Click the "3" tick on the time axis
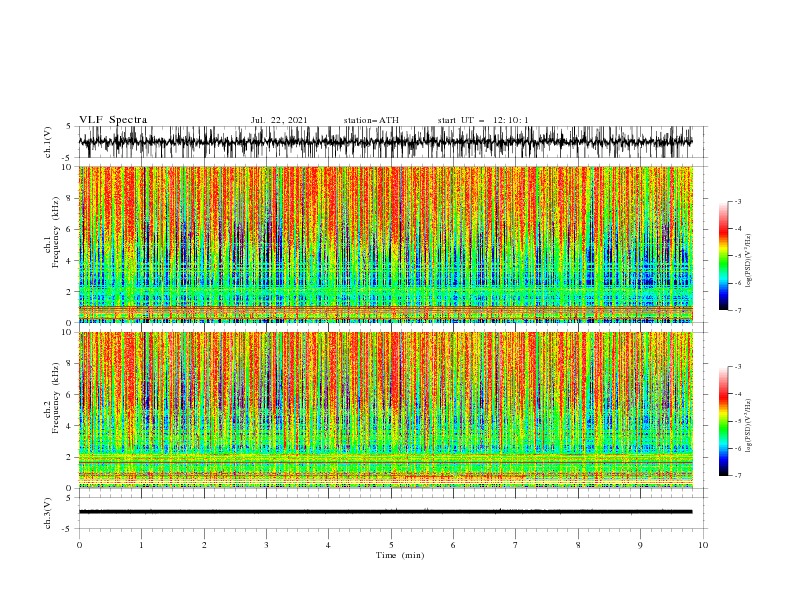 click(266, 545)
